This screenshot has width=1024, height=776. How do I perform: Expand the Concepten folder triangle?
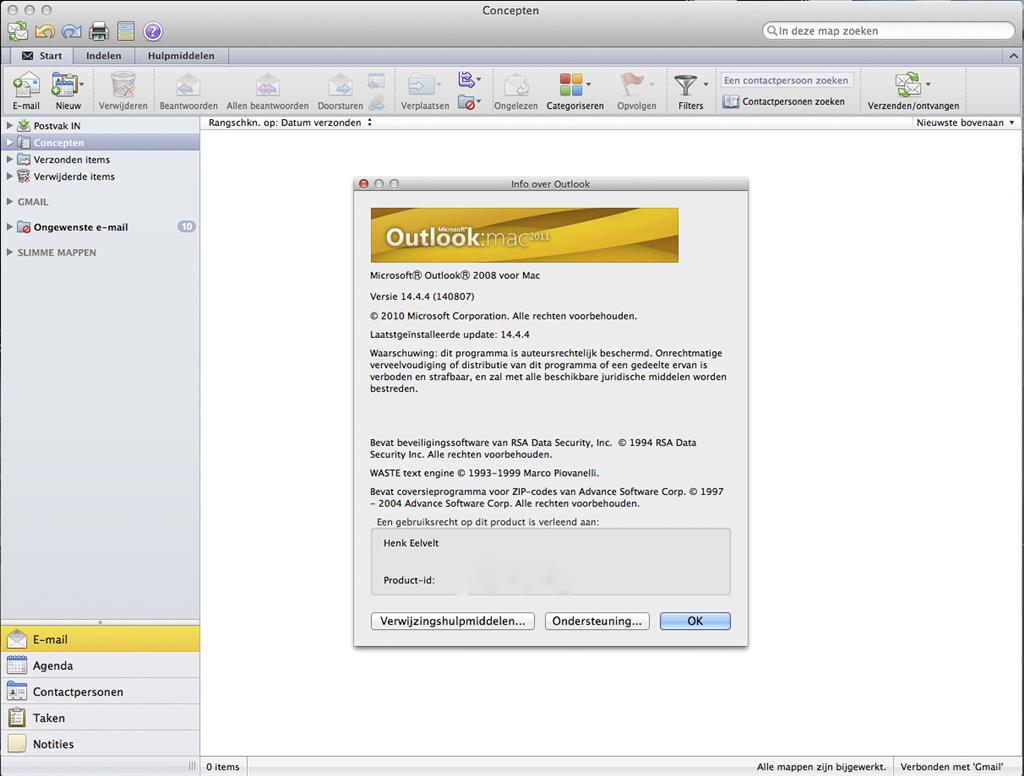9,142
